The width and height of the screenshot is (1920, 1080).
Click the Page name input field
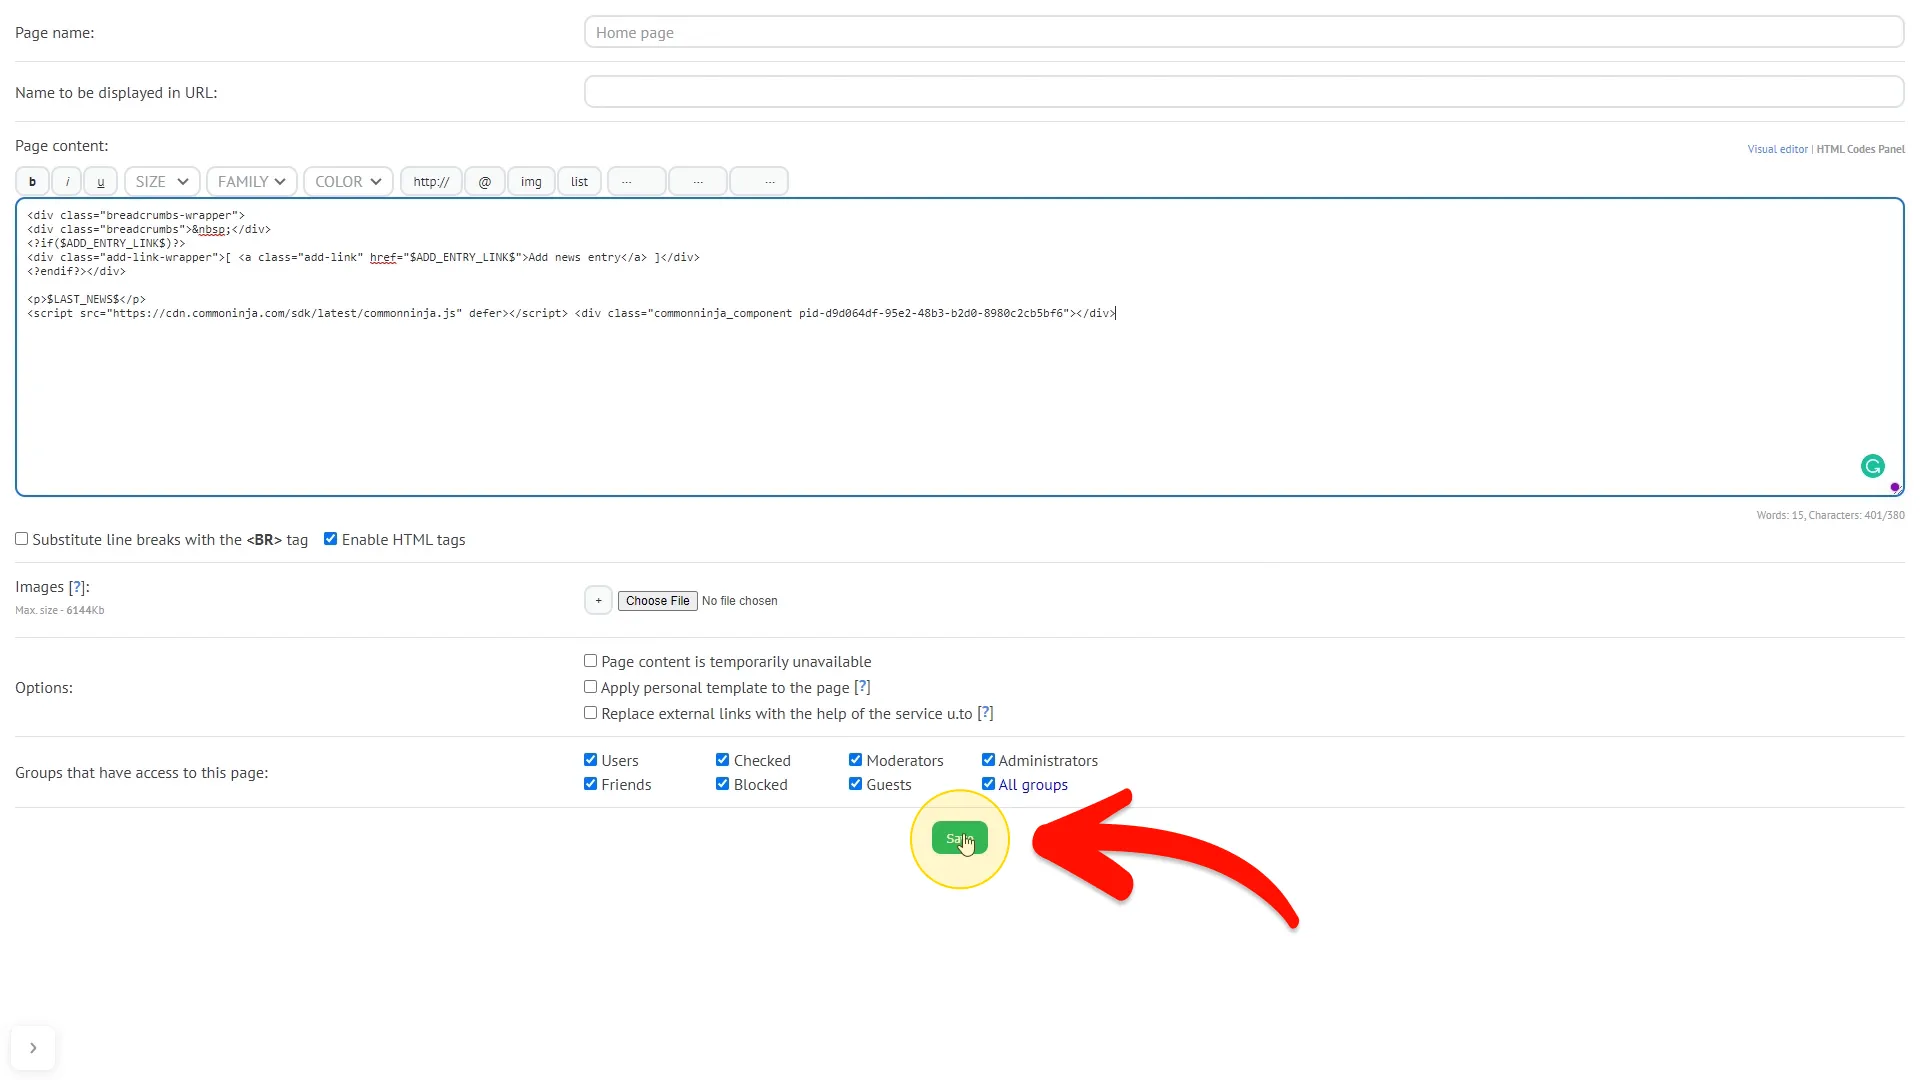[x=1244, y=32]
